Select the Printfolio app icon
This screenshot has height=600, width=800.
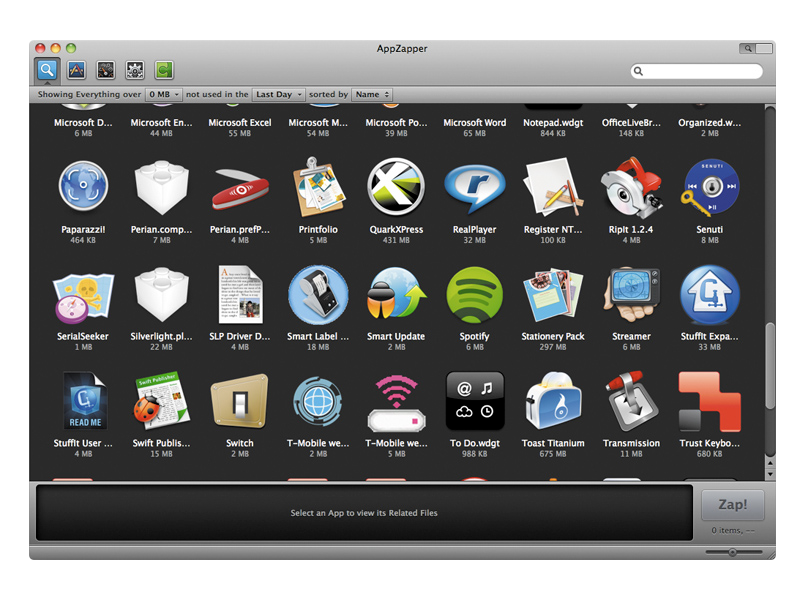(x=318, y=187)
